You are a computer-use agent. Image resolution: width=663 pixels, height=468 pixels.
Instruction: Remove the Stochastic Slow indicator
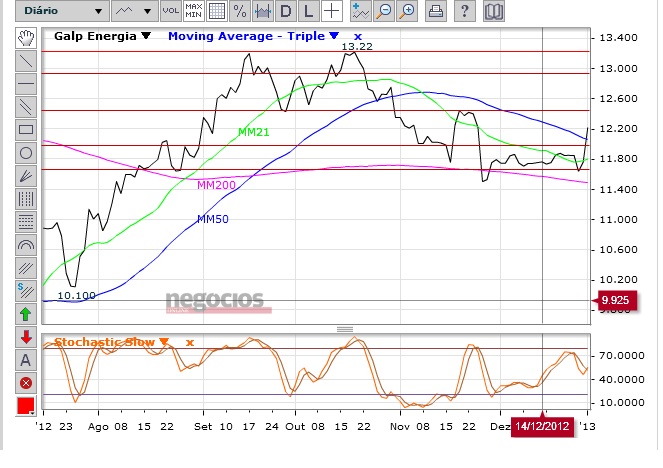point(190,342)
